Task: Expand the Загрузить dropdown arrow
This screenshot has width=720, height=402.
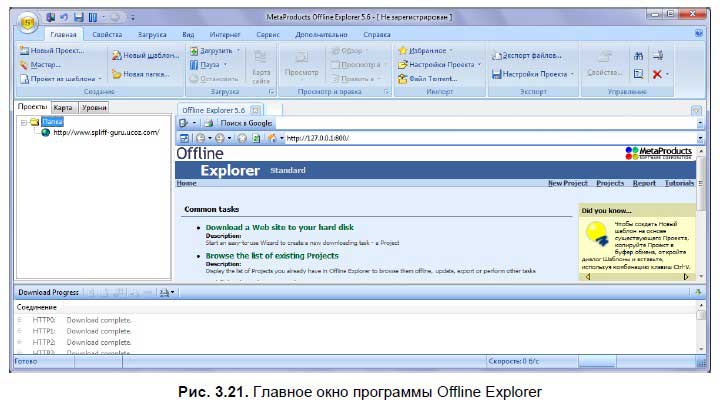Action: coord(238,51)
